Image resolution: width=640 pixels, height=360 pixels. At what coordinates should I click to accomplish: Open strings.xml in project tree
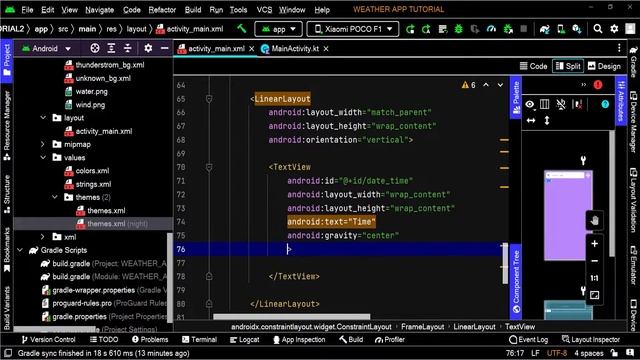coord(93,184)
